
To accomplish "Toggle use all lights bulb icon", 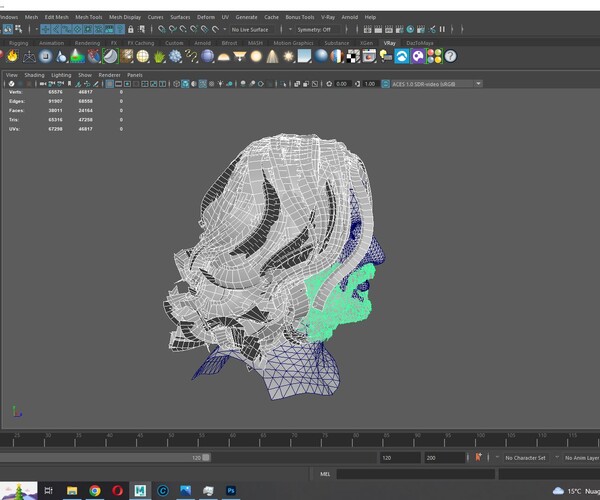I will (220, 84).
